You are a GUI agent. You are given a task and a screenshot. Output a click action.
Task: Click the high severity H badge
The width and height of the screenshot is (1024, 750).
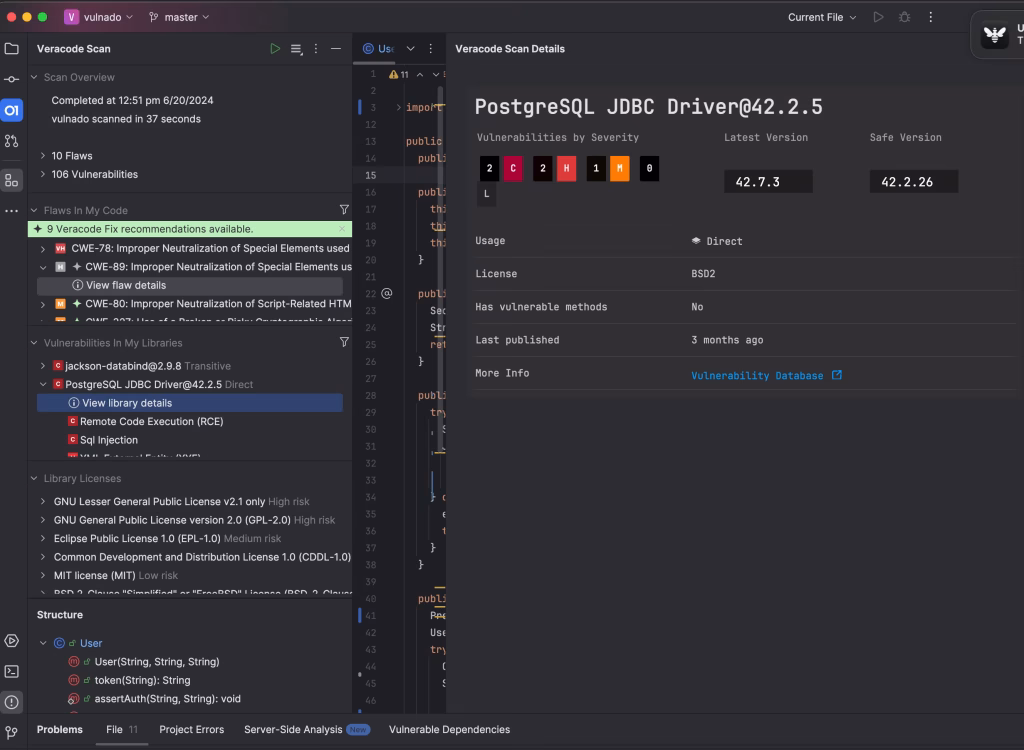tap(566, 168)
